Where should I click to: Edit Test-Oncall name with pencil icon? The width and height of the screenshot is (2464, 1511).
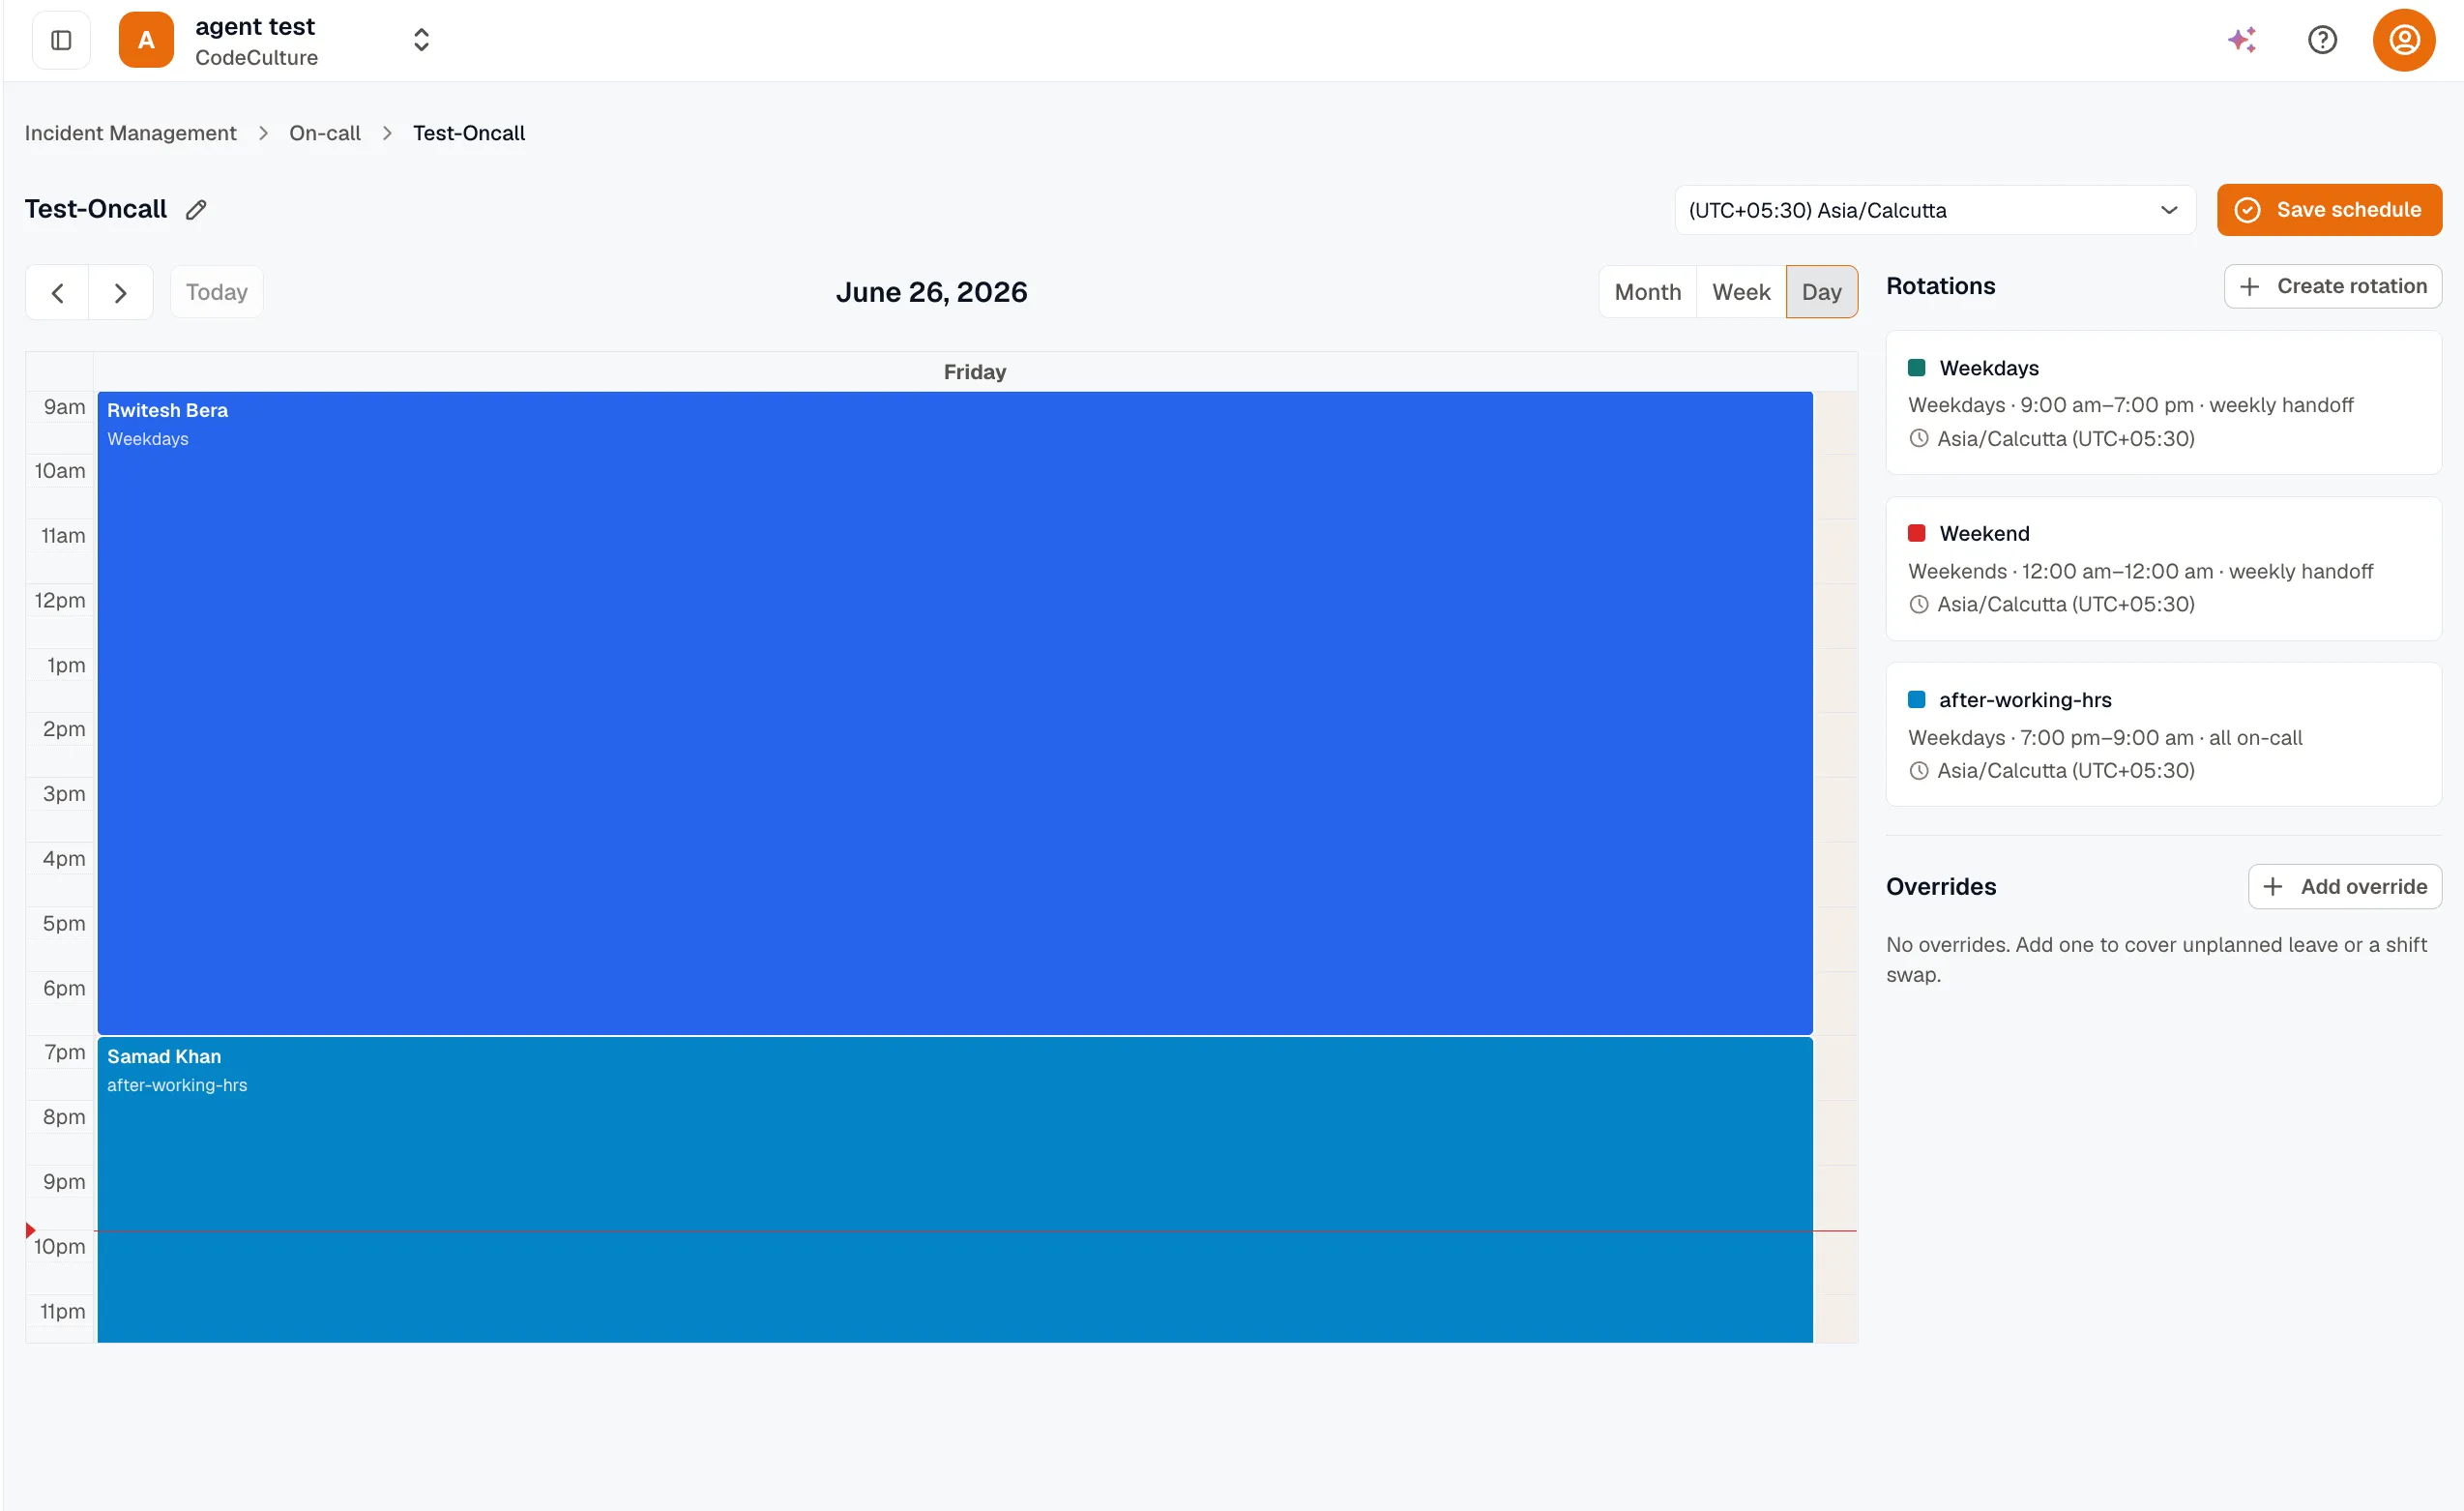click(196, 209)
